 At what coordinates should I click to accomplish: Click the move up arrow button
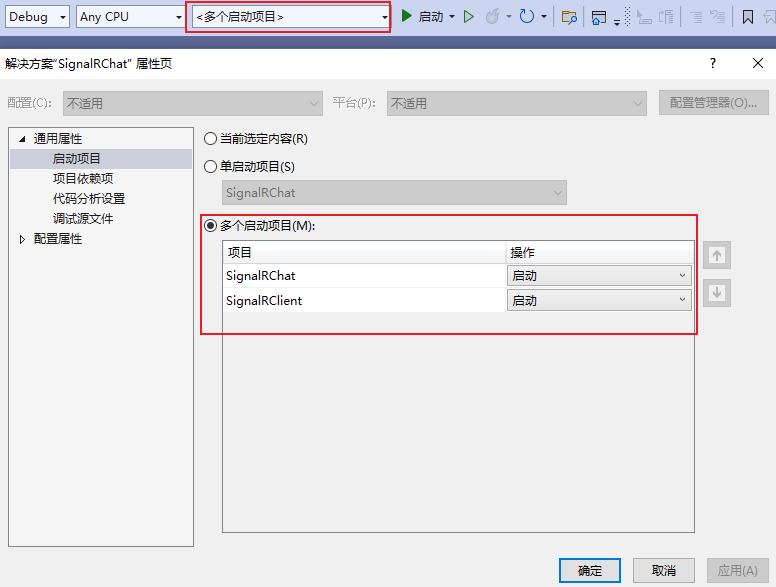[717, 255]
